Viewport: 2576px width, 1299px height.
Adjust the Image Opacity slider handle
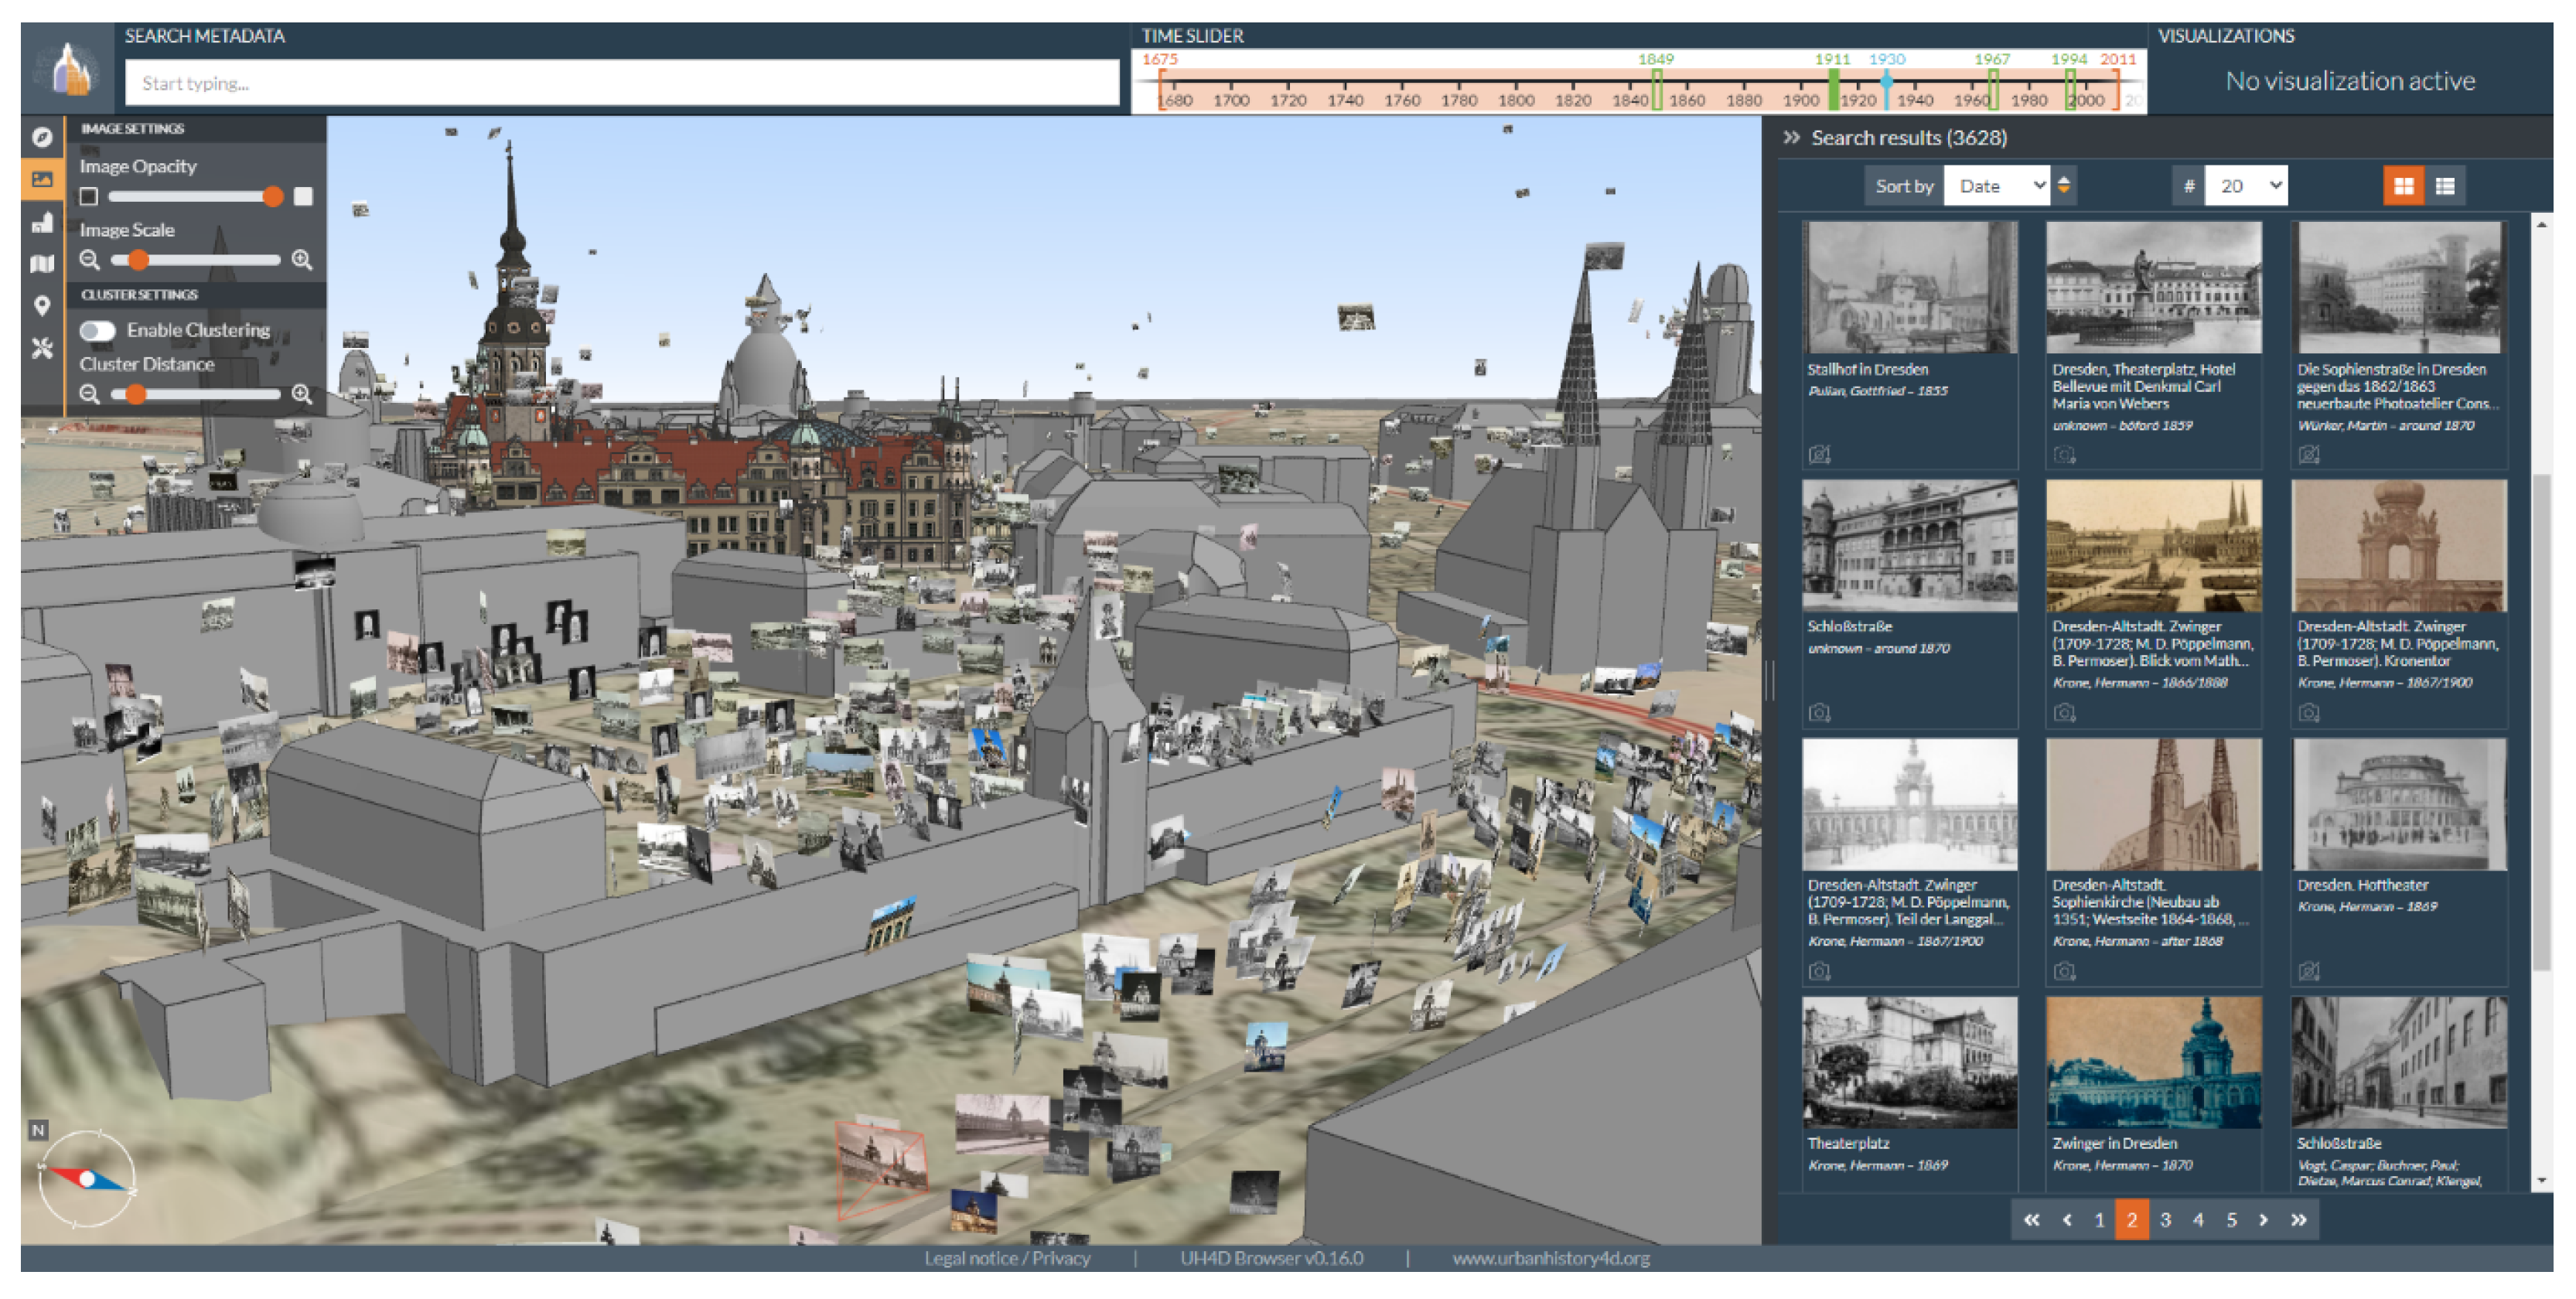[272, 197]
